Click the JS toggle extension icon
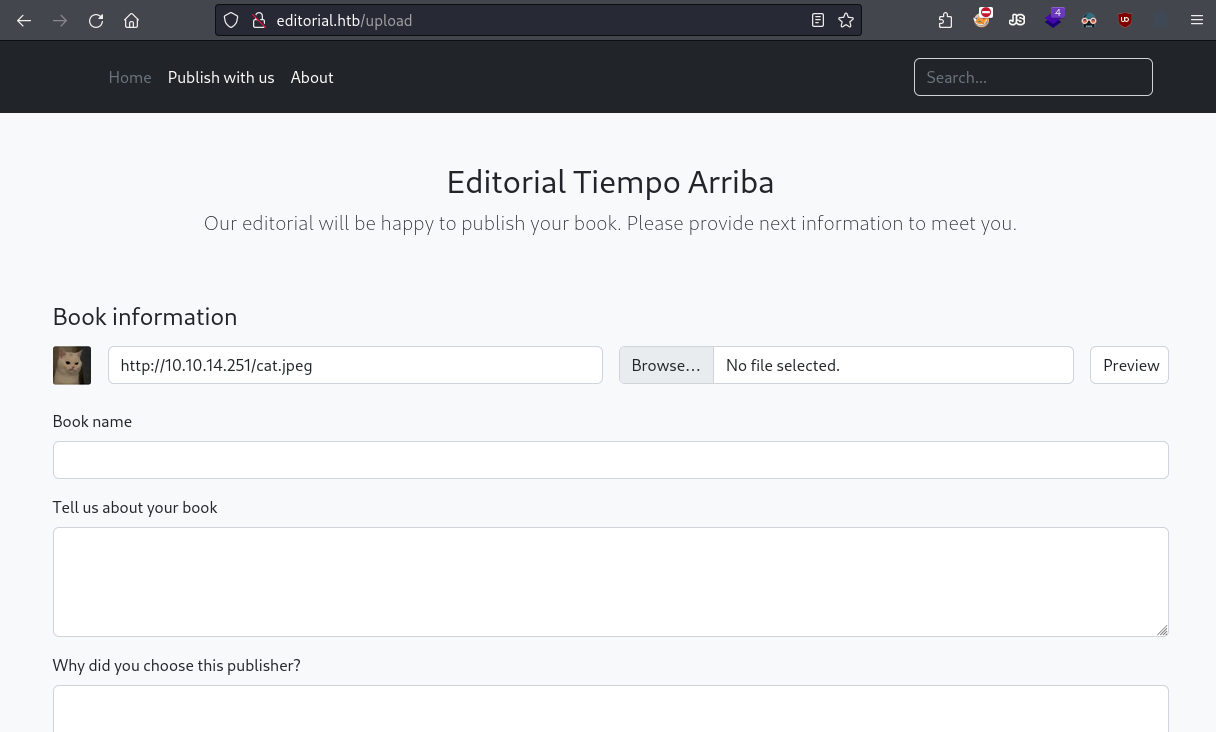This screenshot has height=732, width=1216. click(1017, 20)
